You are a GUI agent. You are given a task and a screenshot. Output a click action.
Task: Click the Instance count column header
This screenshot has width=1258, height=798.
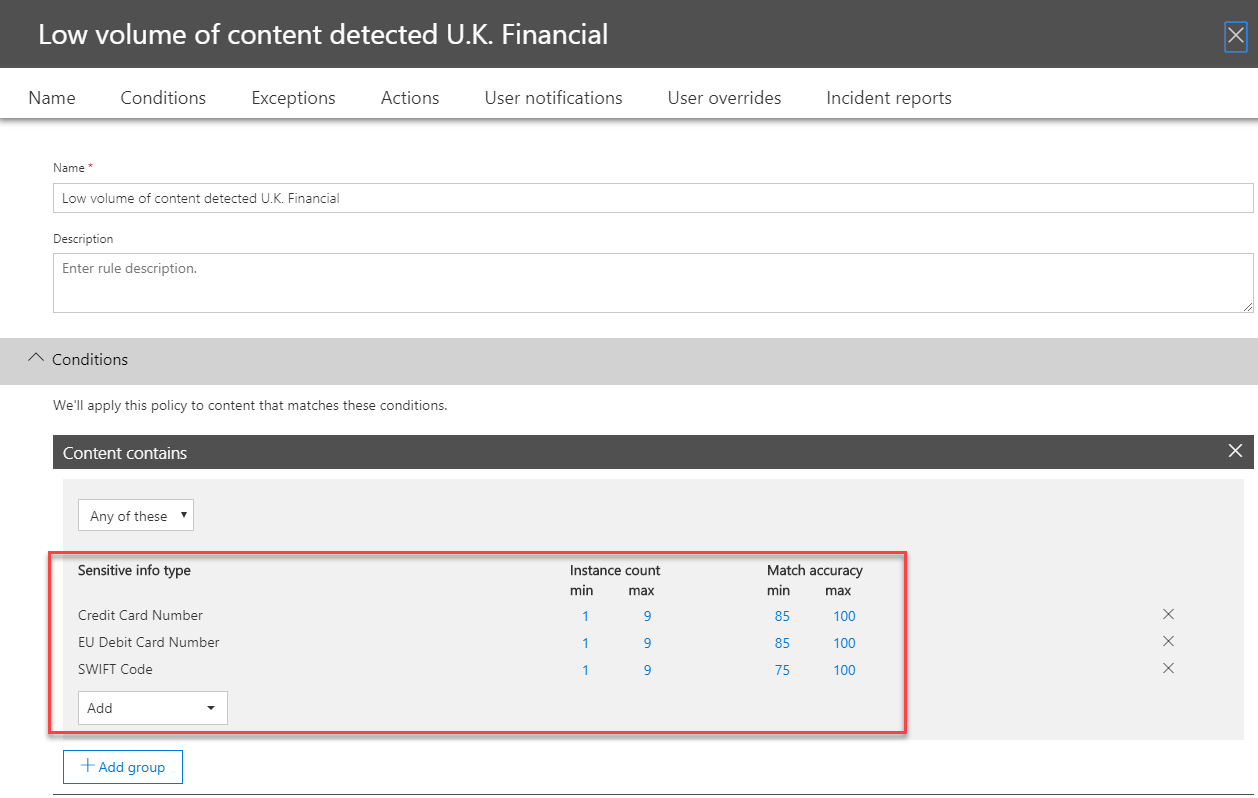(x=615, y=570)
